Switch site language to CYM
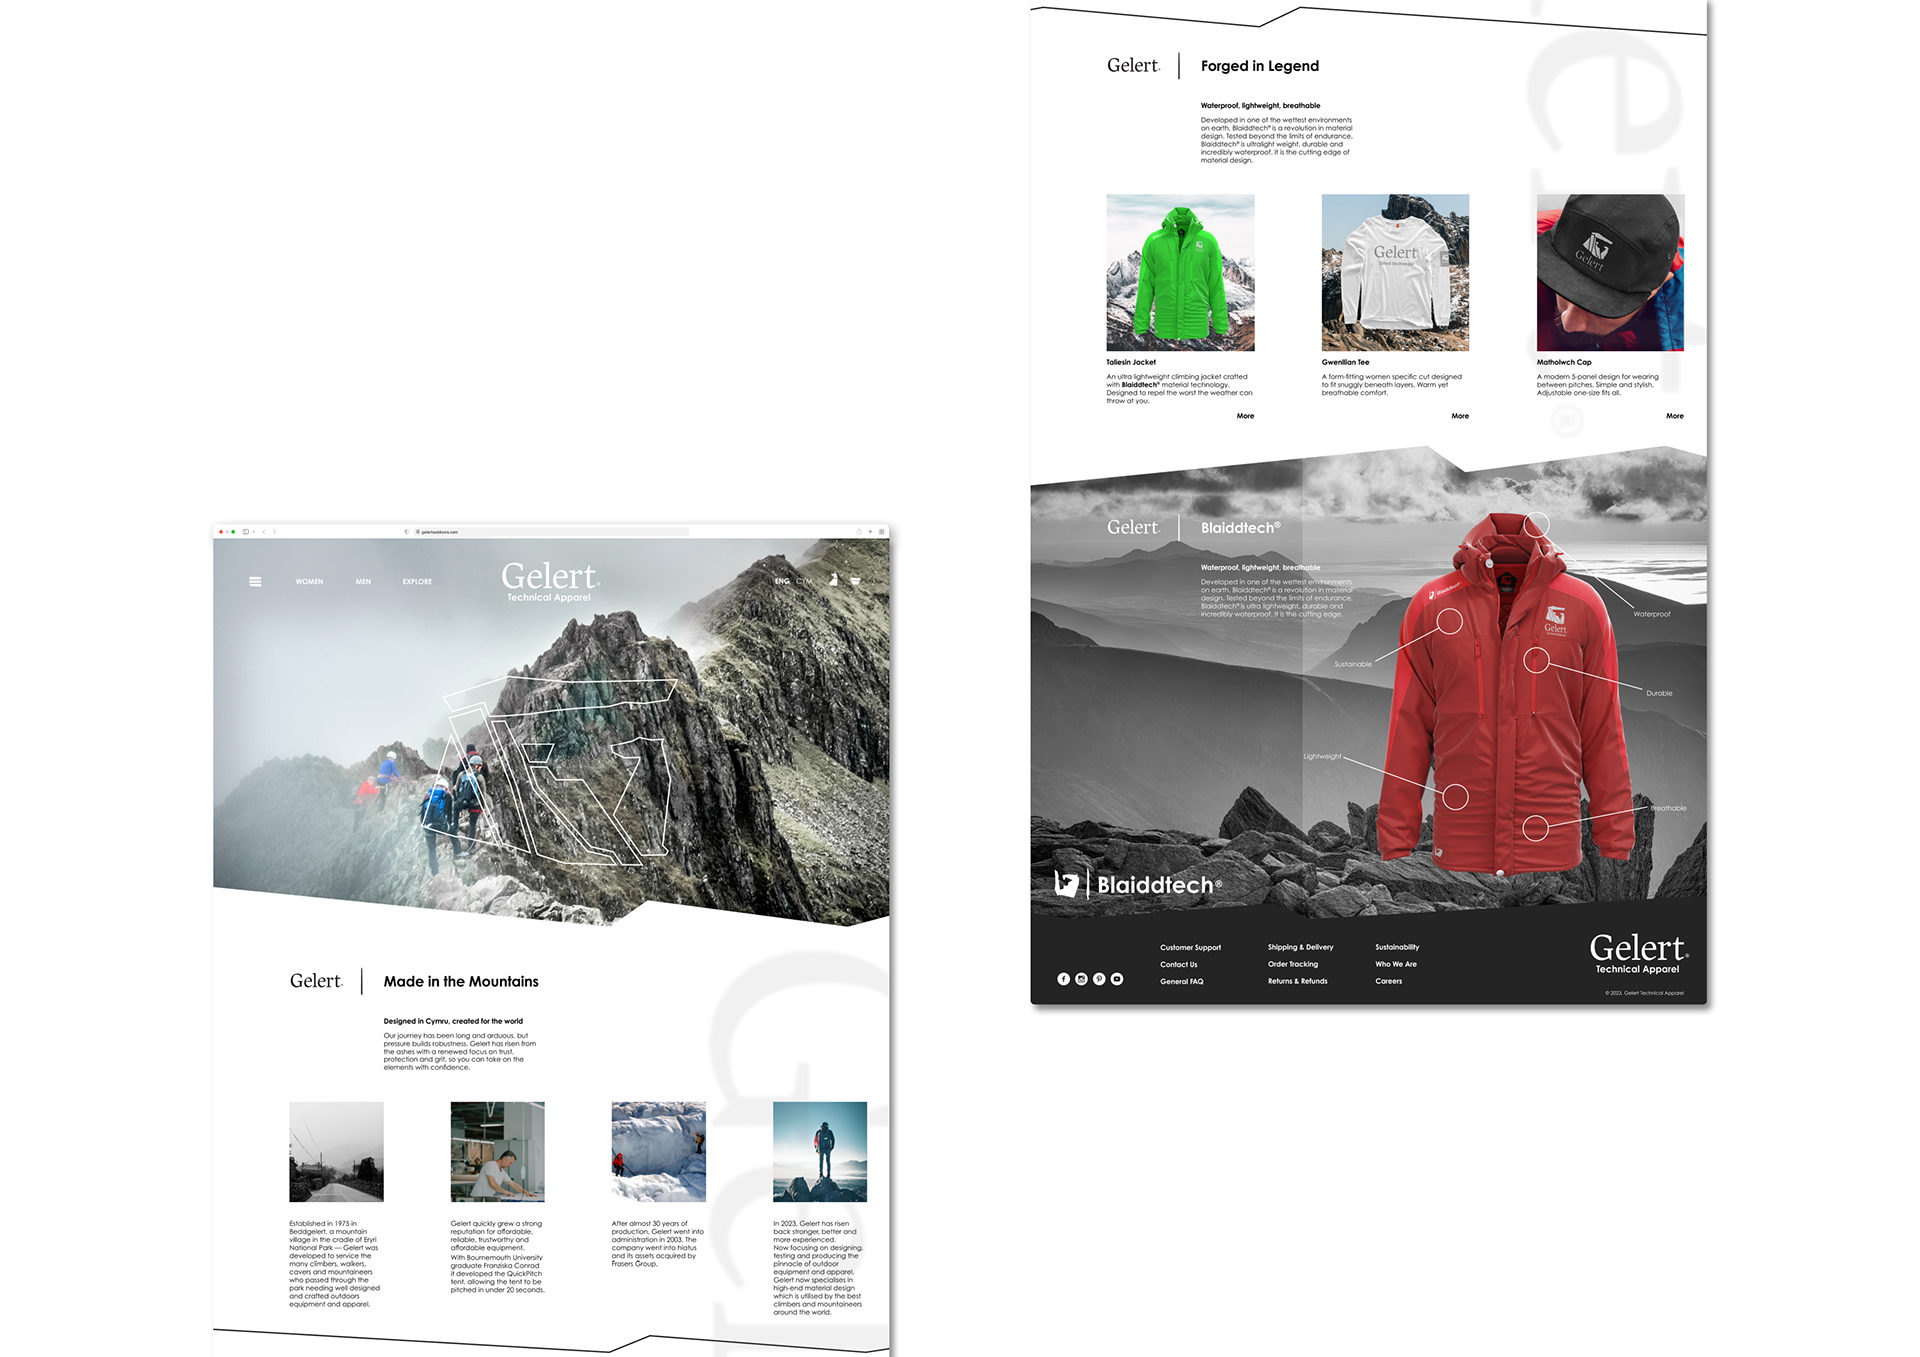Screen dimensions: 1920x1357 pyautogui.click(x=804, y=581)
